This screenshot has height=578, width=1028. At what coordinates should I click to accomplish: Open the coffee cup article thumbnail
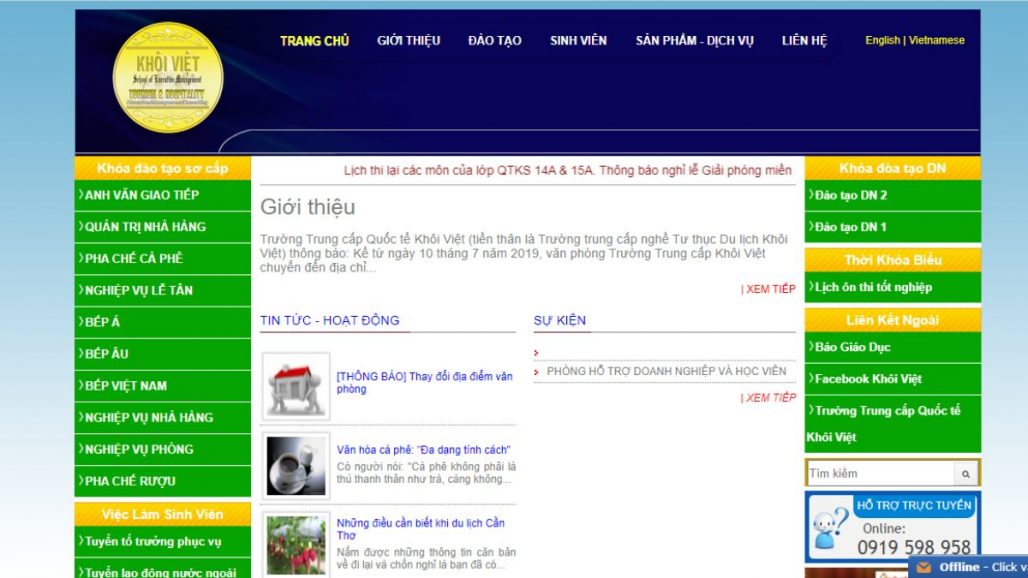coord(296,466)
